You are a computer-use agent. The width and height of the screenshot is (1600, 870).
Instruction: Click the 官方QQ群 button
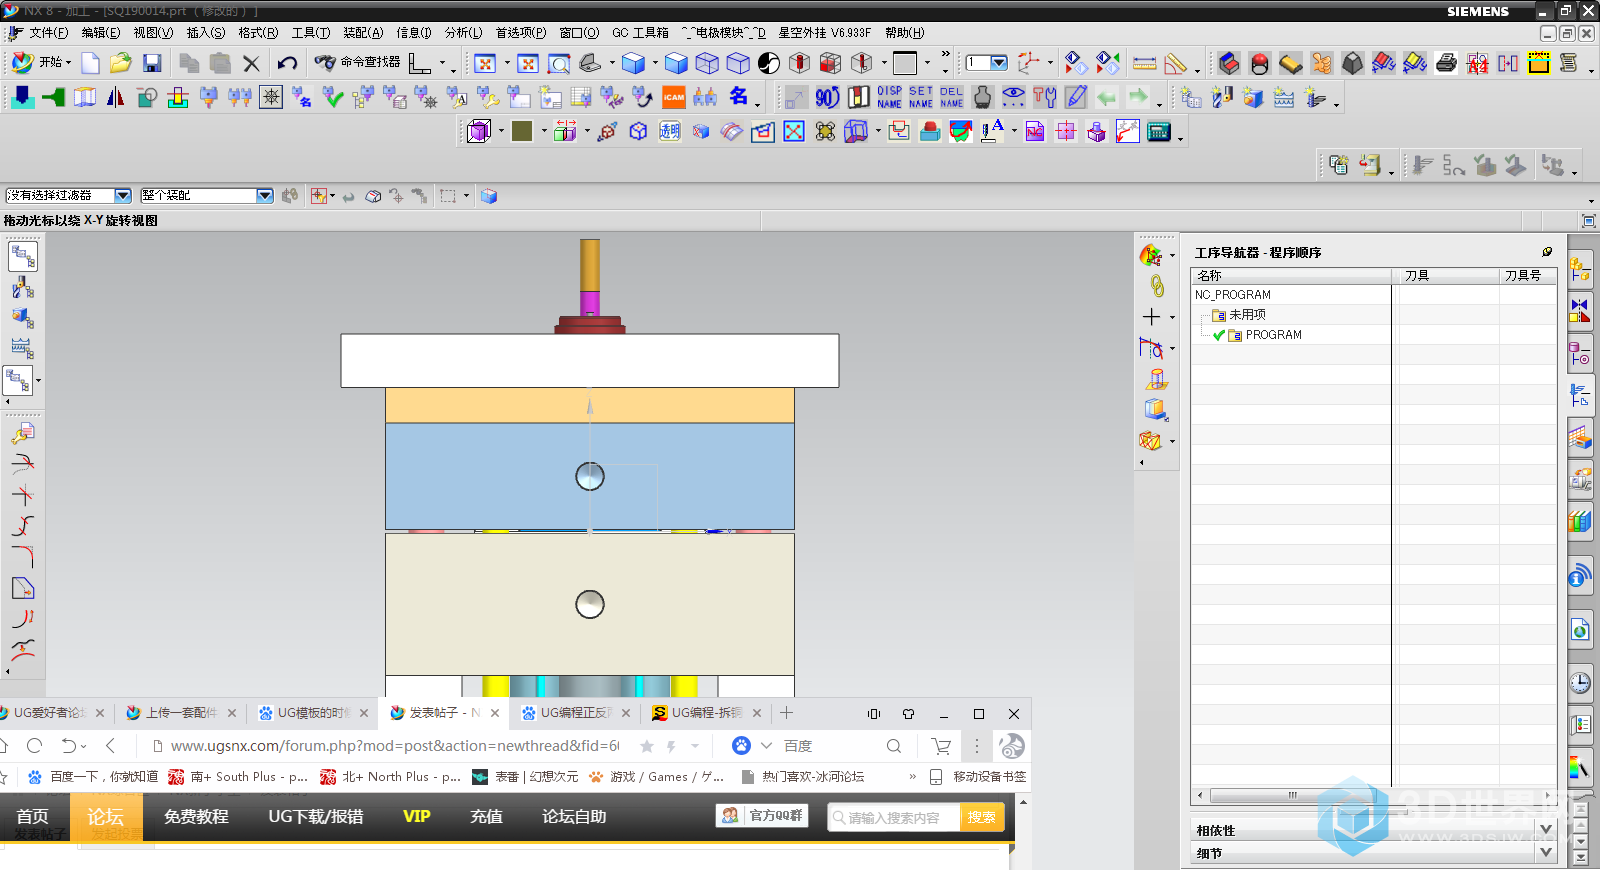[x=762, y=816]
